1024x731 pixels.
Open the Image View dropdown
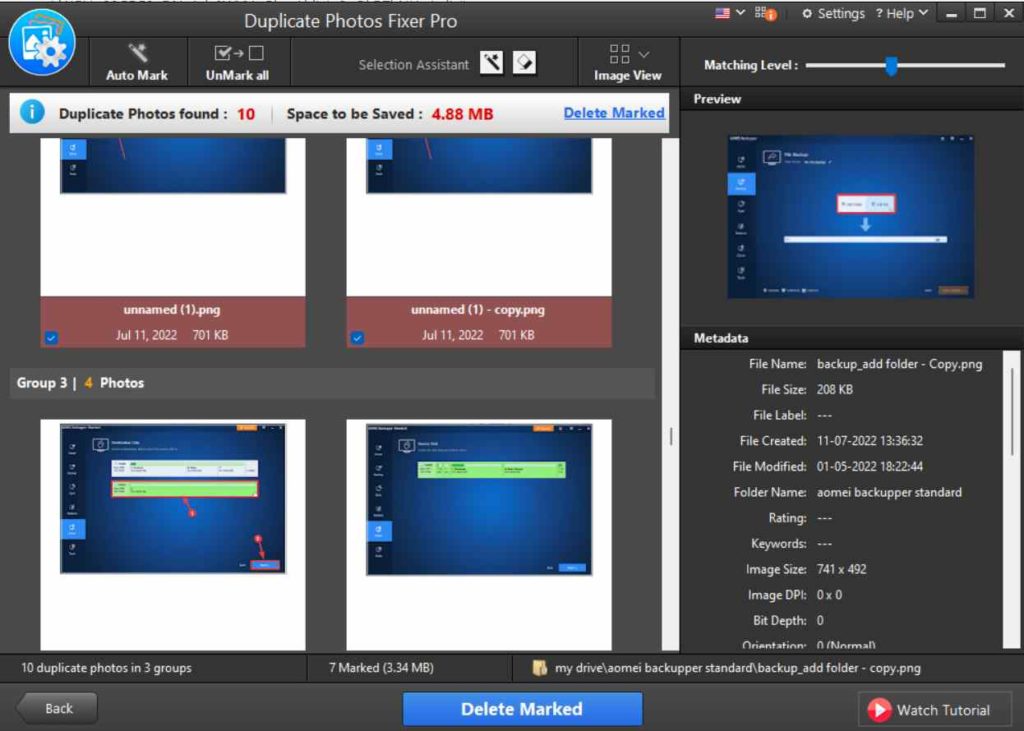[644, 54]
